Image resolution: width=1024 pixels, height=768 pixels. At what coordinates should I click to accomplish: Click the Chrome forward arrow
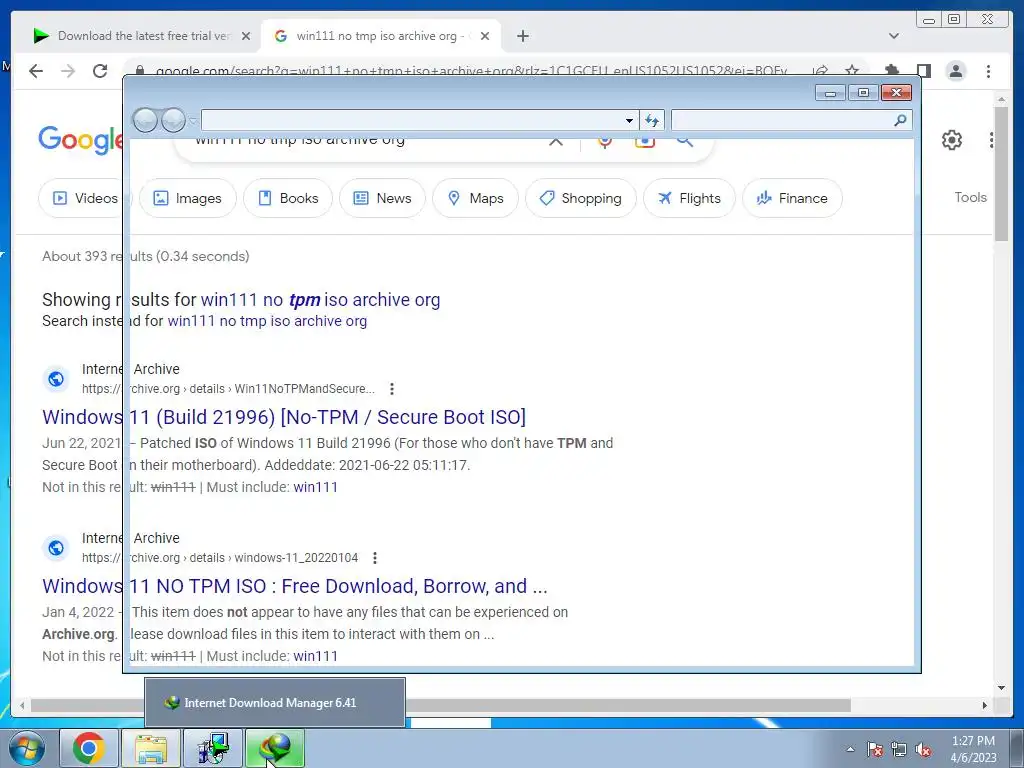(68, 71)
